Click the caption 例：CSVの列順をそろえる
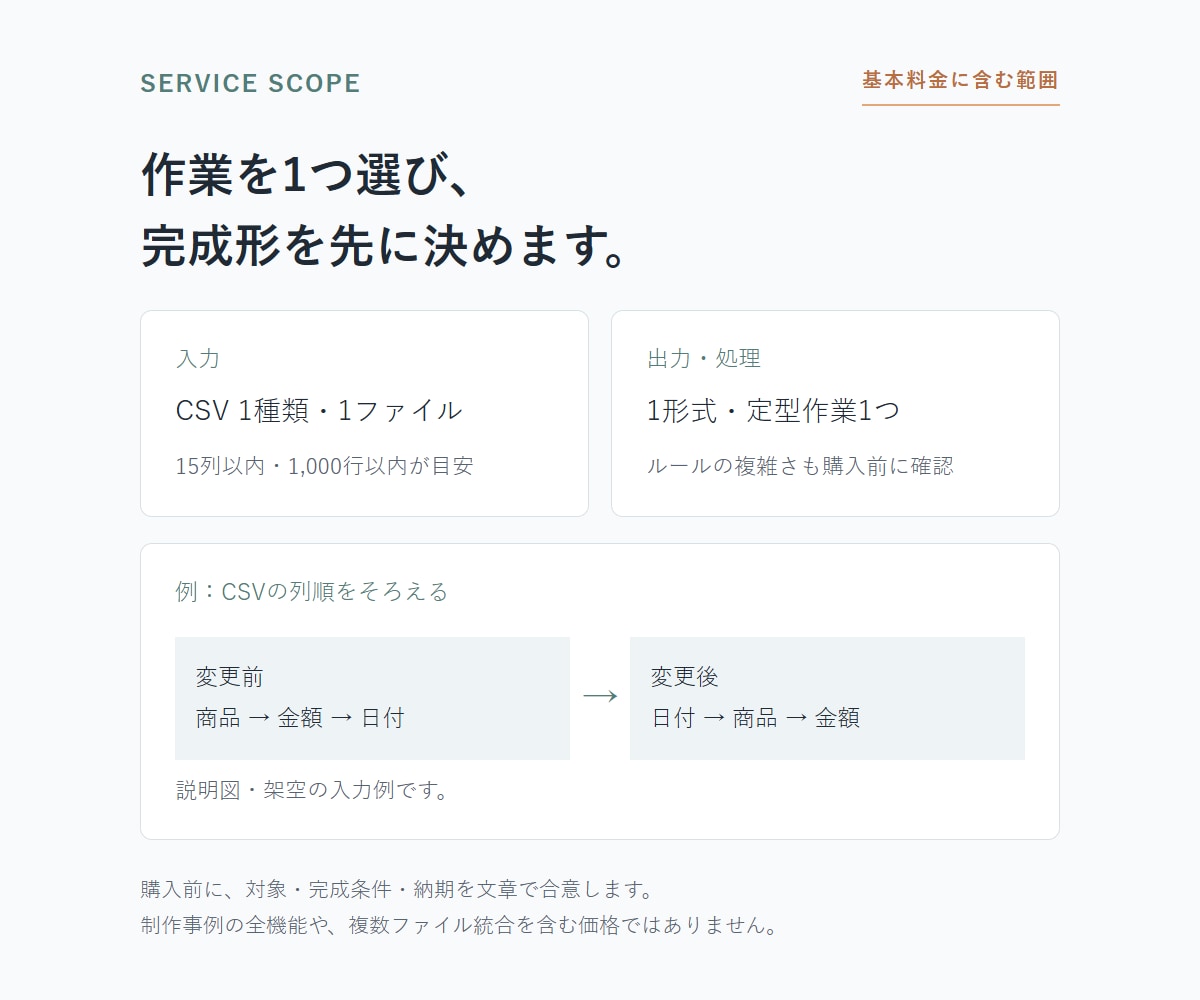Screen dimensions: 1200x1000 312,591
